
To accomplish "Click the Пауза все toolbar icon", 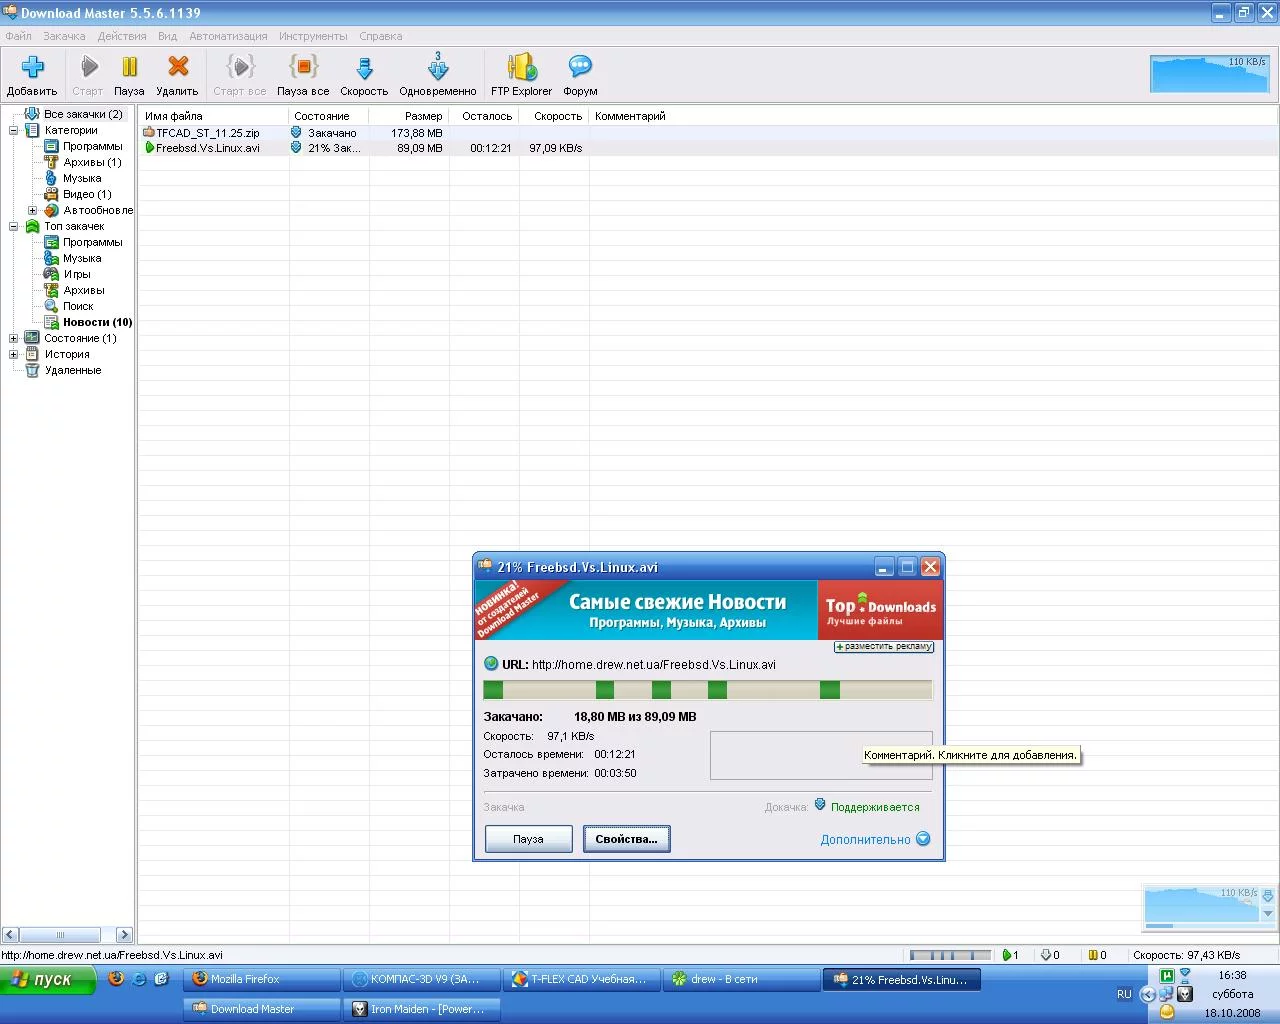I will (x=303, y=75).
